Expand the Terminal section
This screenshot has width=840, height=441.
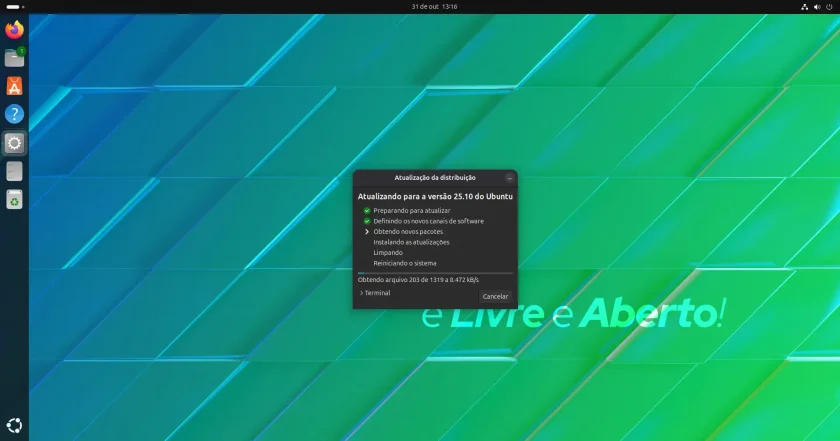click(375, 293)
